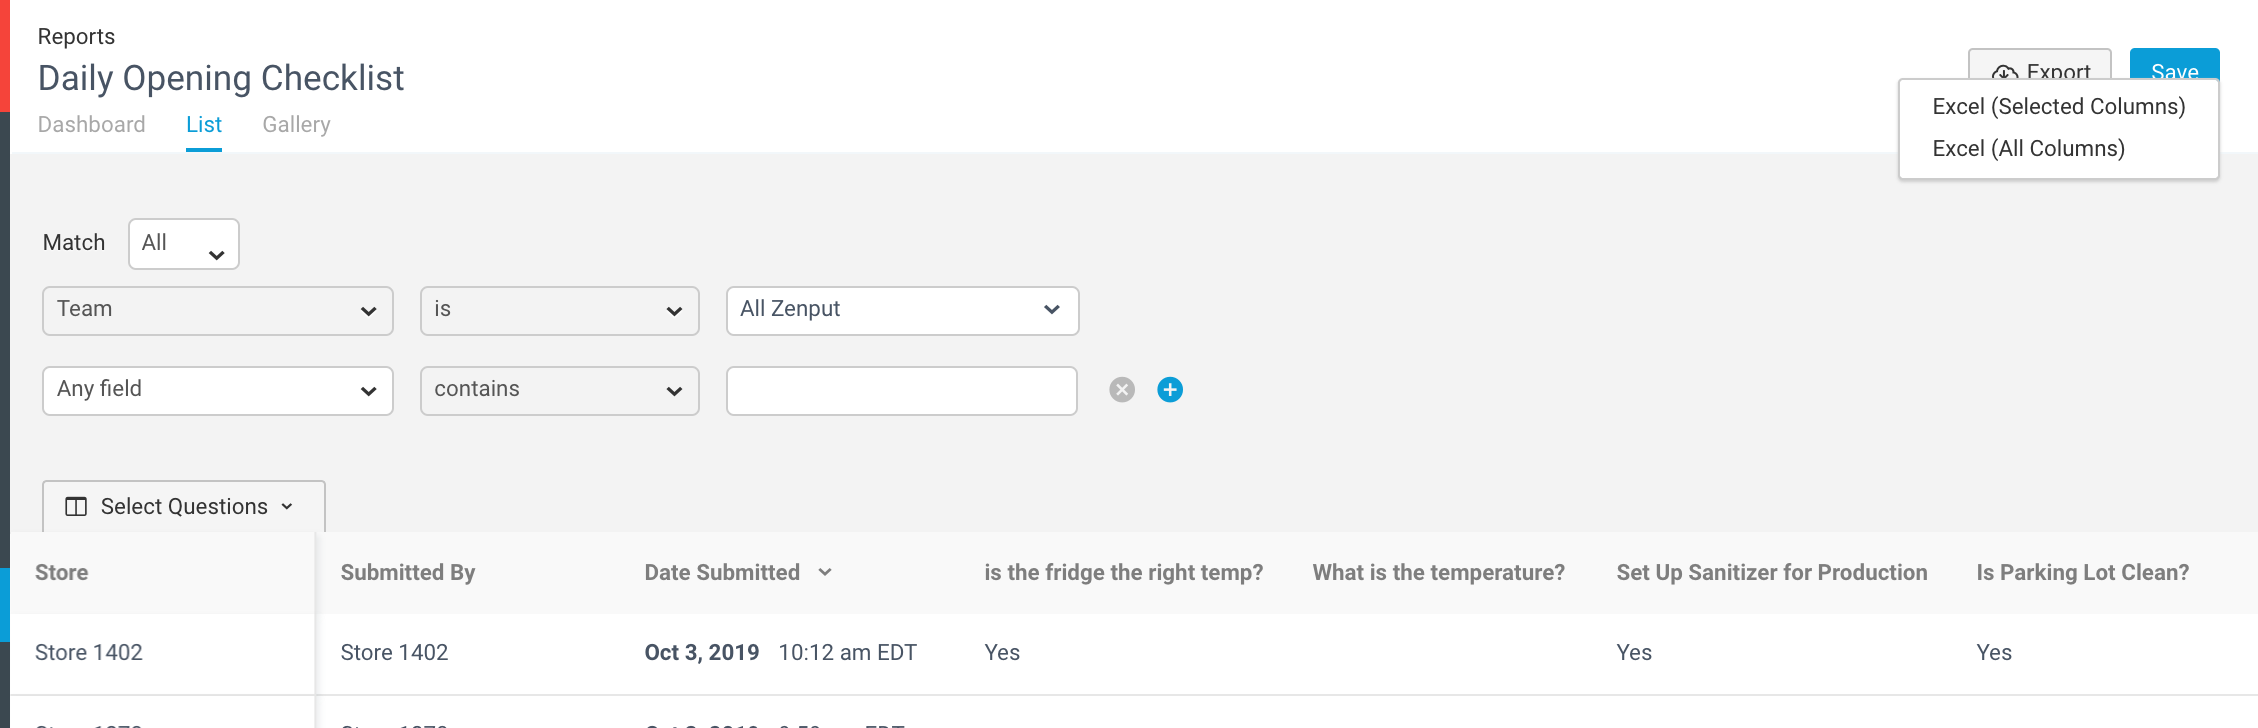Viewport: 2258px width, 728px height.
Task: Open the Select Questions button
Action: coord(184,507)
